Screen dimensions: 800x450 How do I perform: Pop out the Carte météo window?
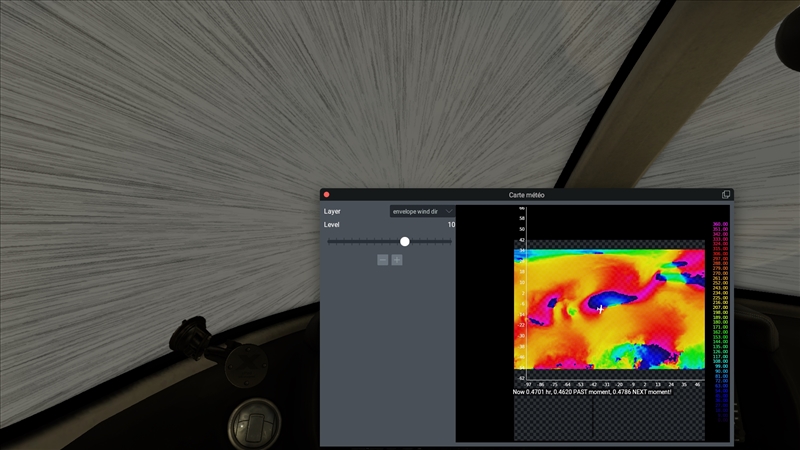click(726, 194)
